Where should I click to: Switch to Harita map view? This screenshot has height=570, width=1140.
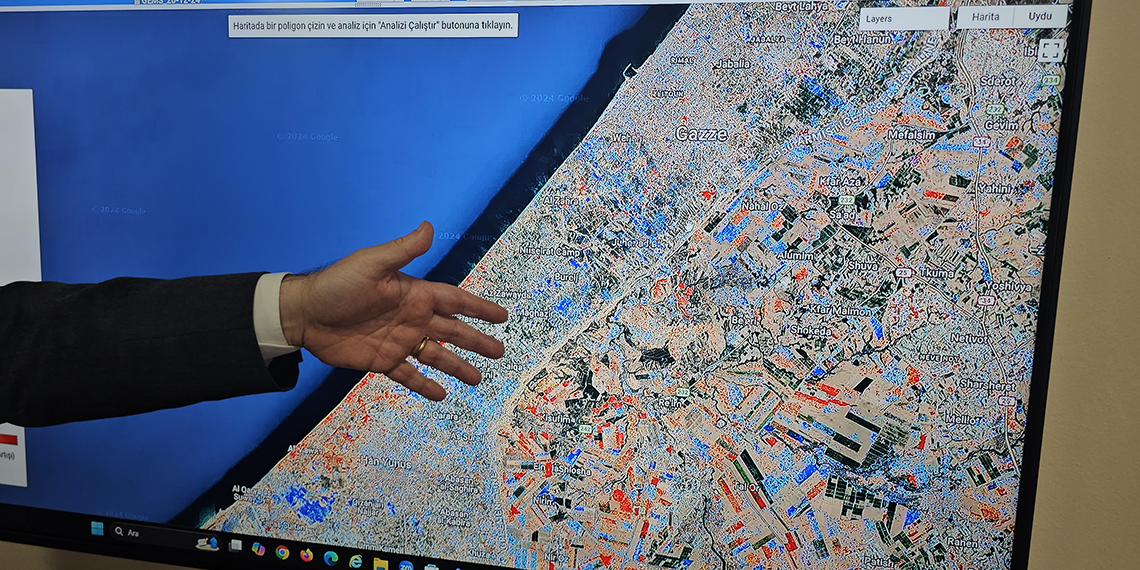[x=984, y=17]
